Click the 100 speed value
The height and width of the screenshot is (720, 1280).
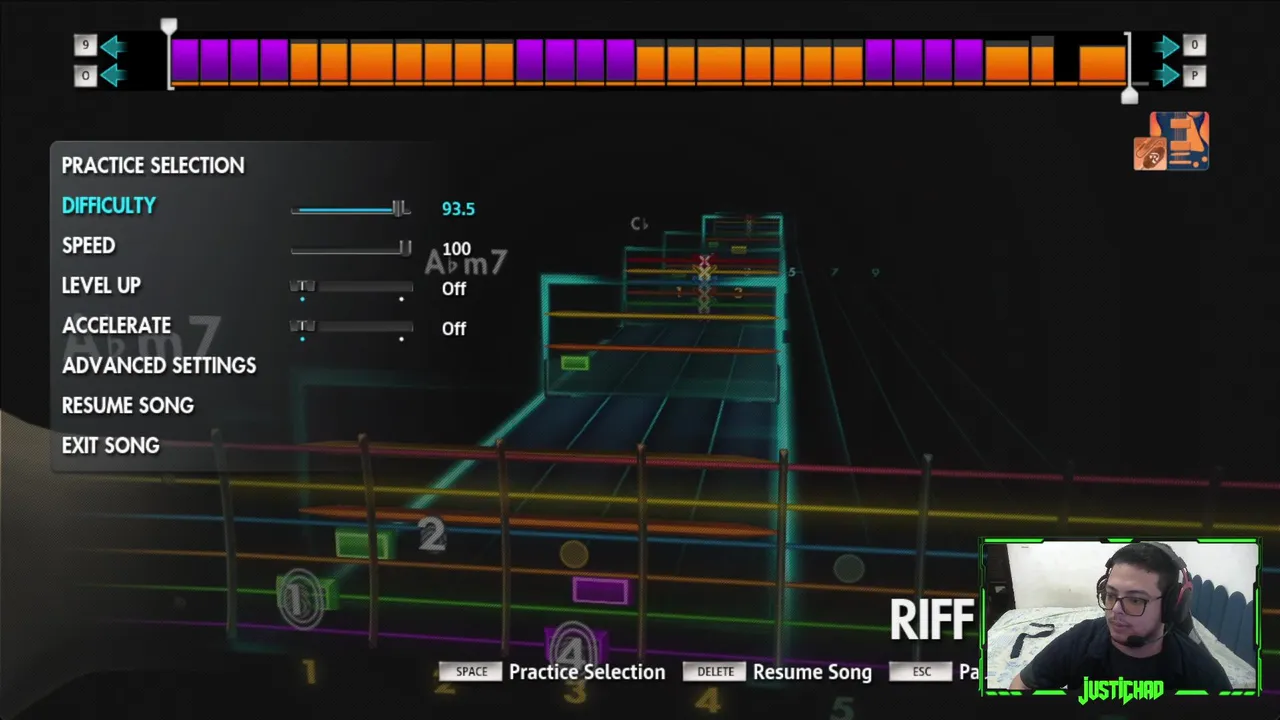[456, 249]
